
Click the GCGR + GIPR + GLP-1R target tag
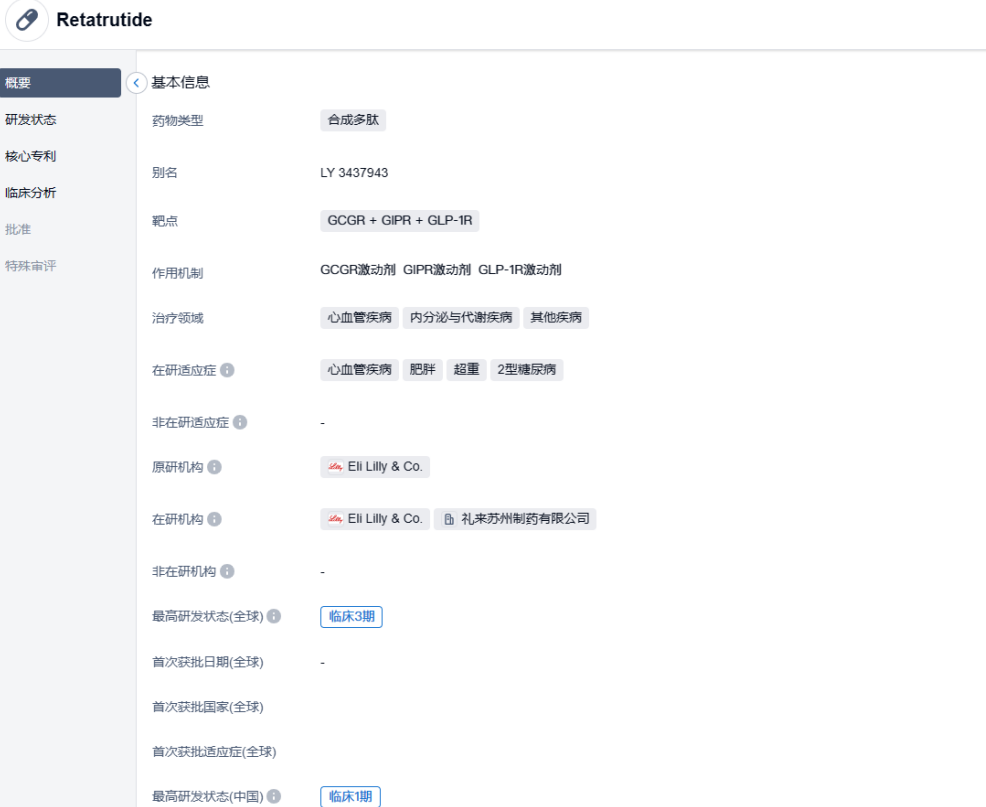(x=400, y=220)
